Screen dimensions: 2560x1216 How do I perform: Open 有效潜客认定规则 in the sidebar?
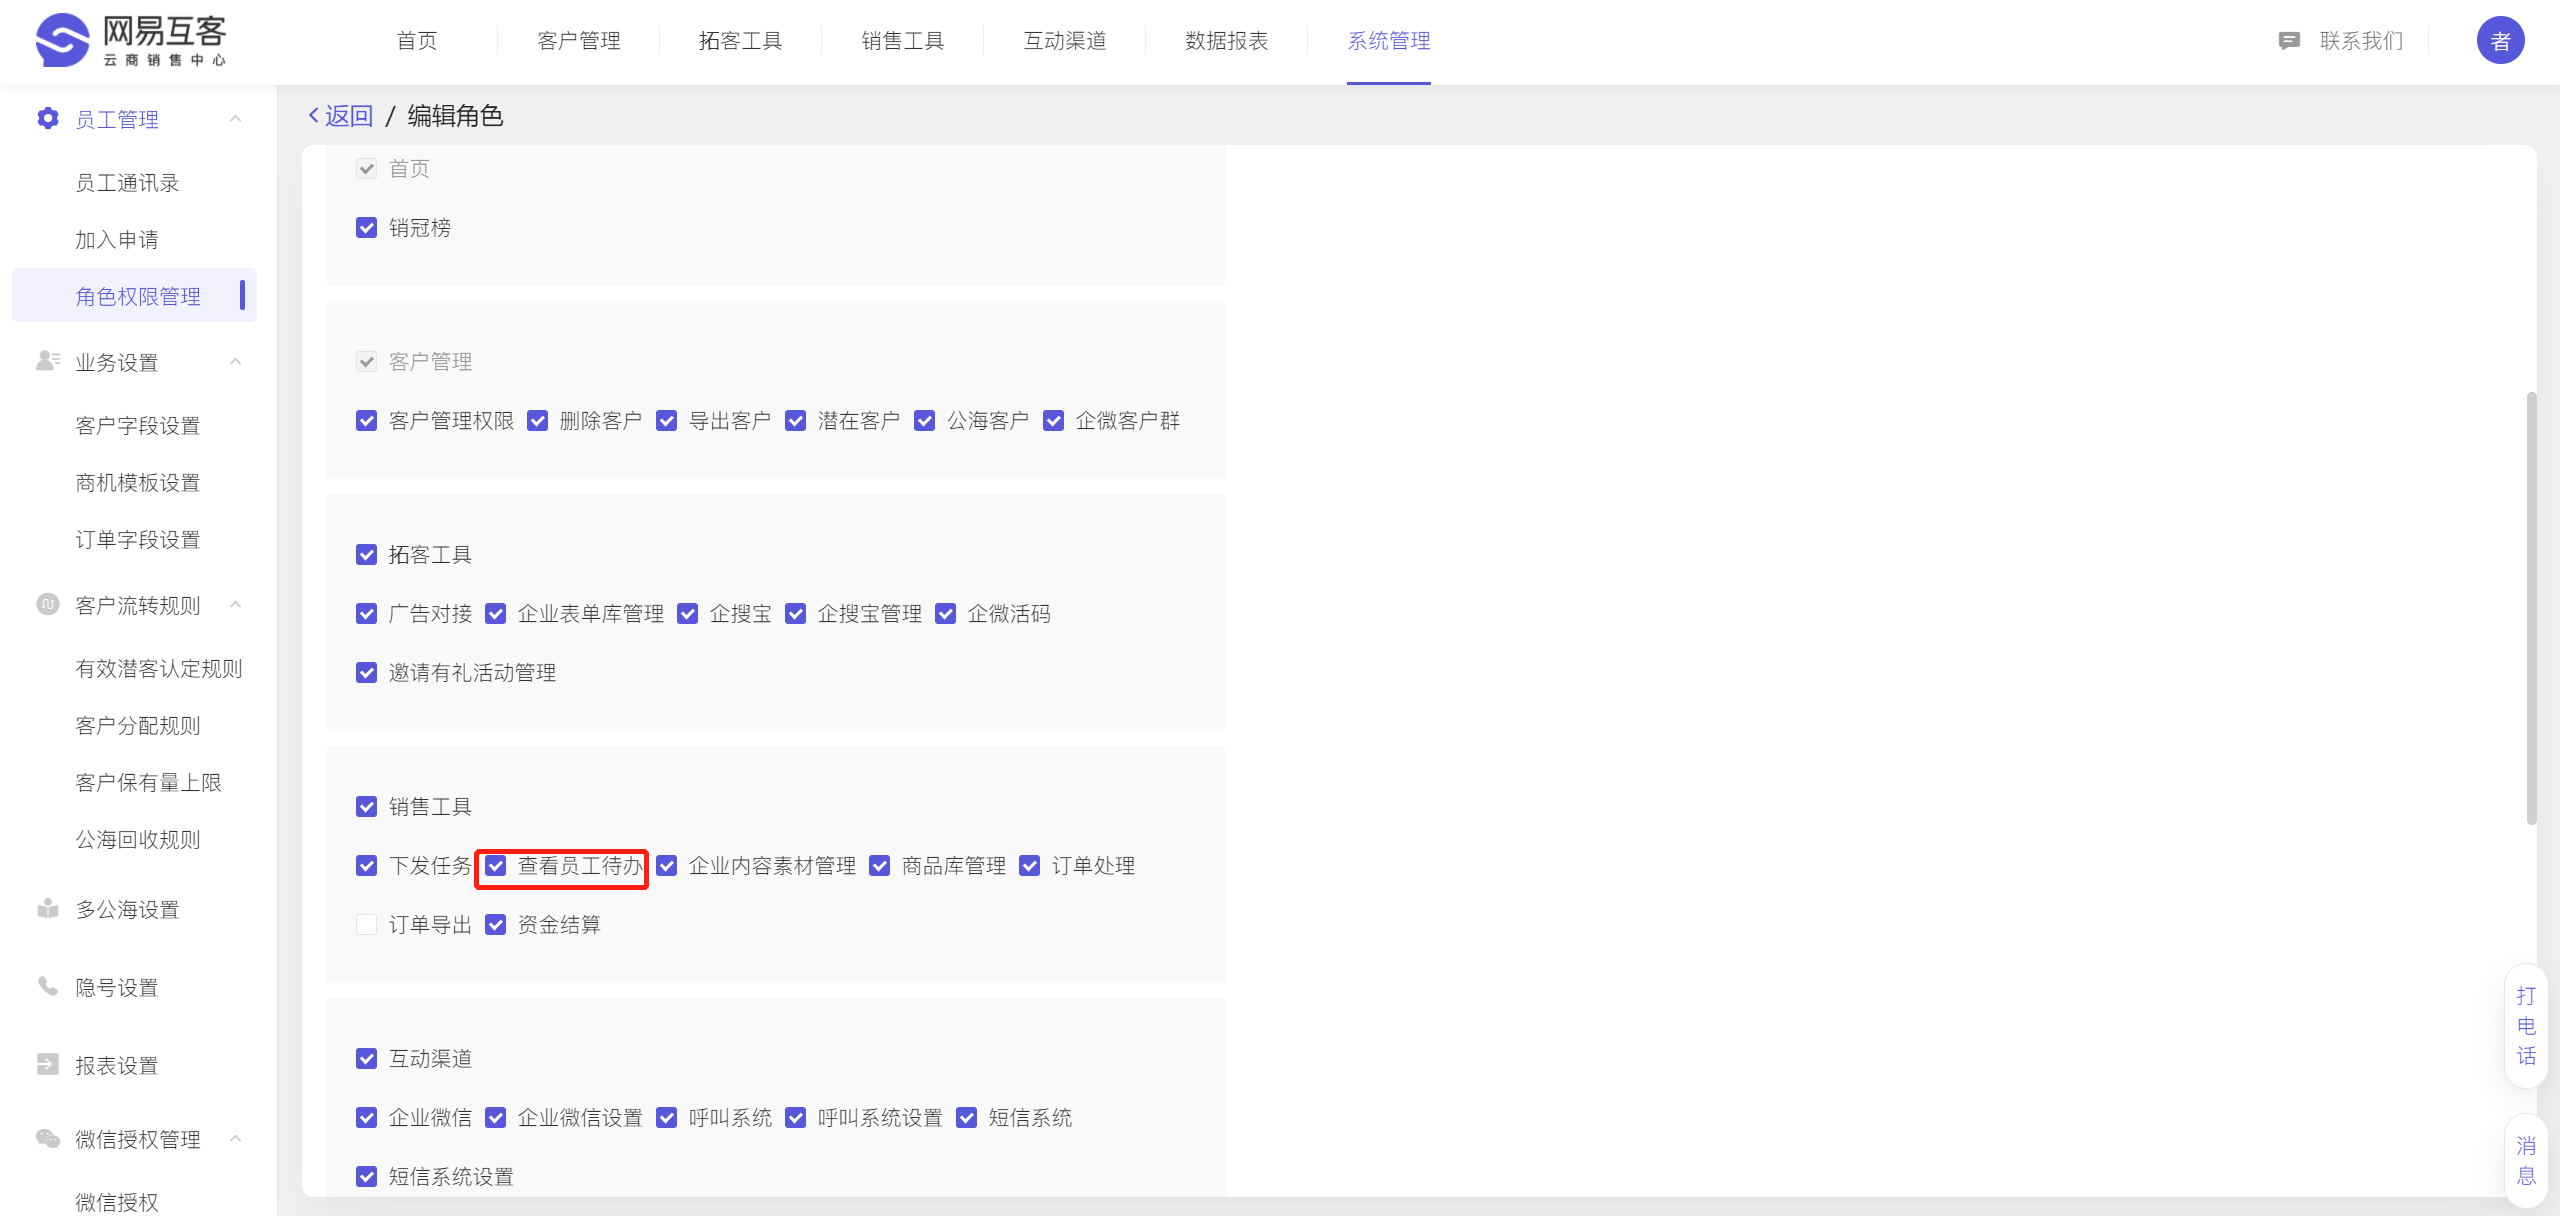(159, 669)
